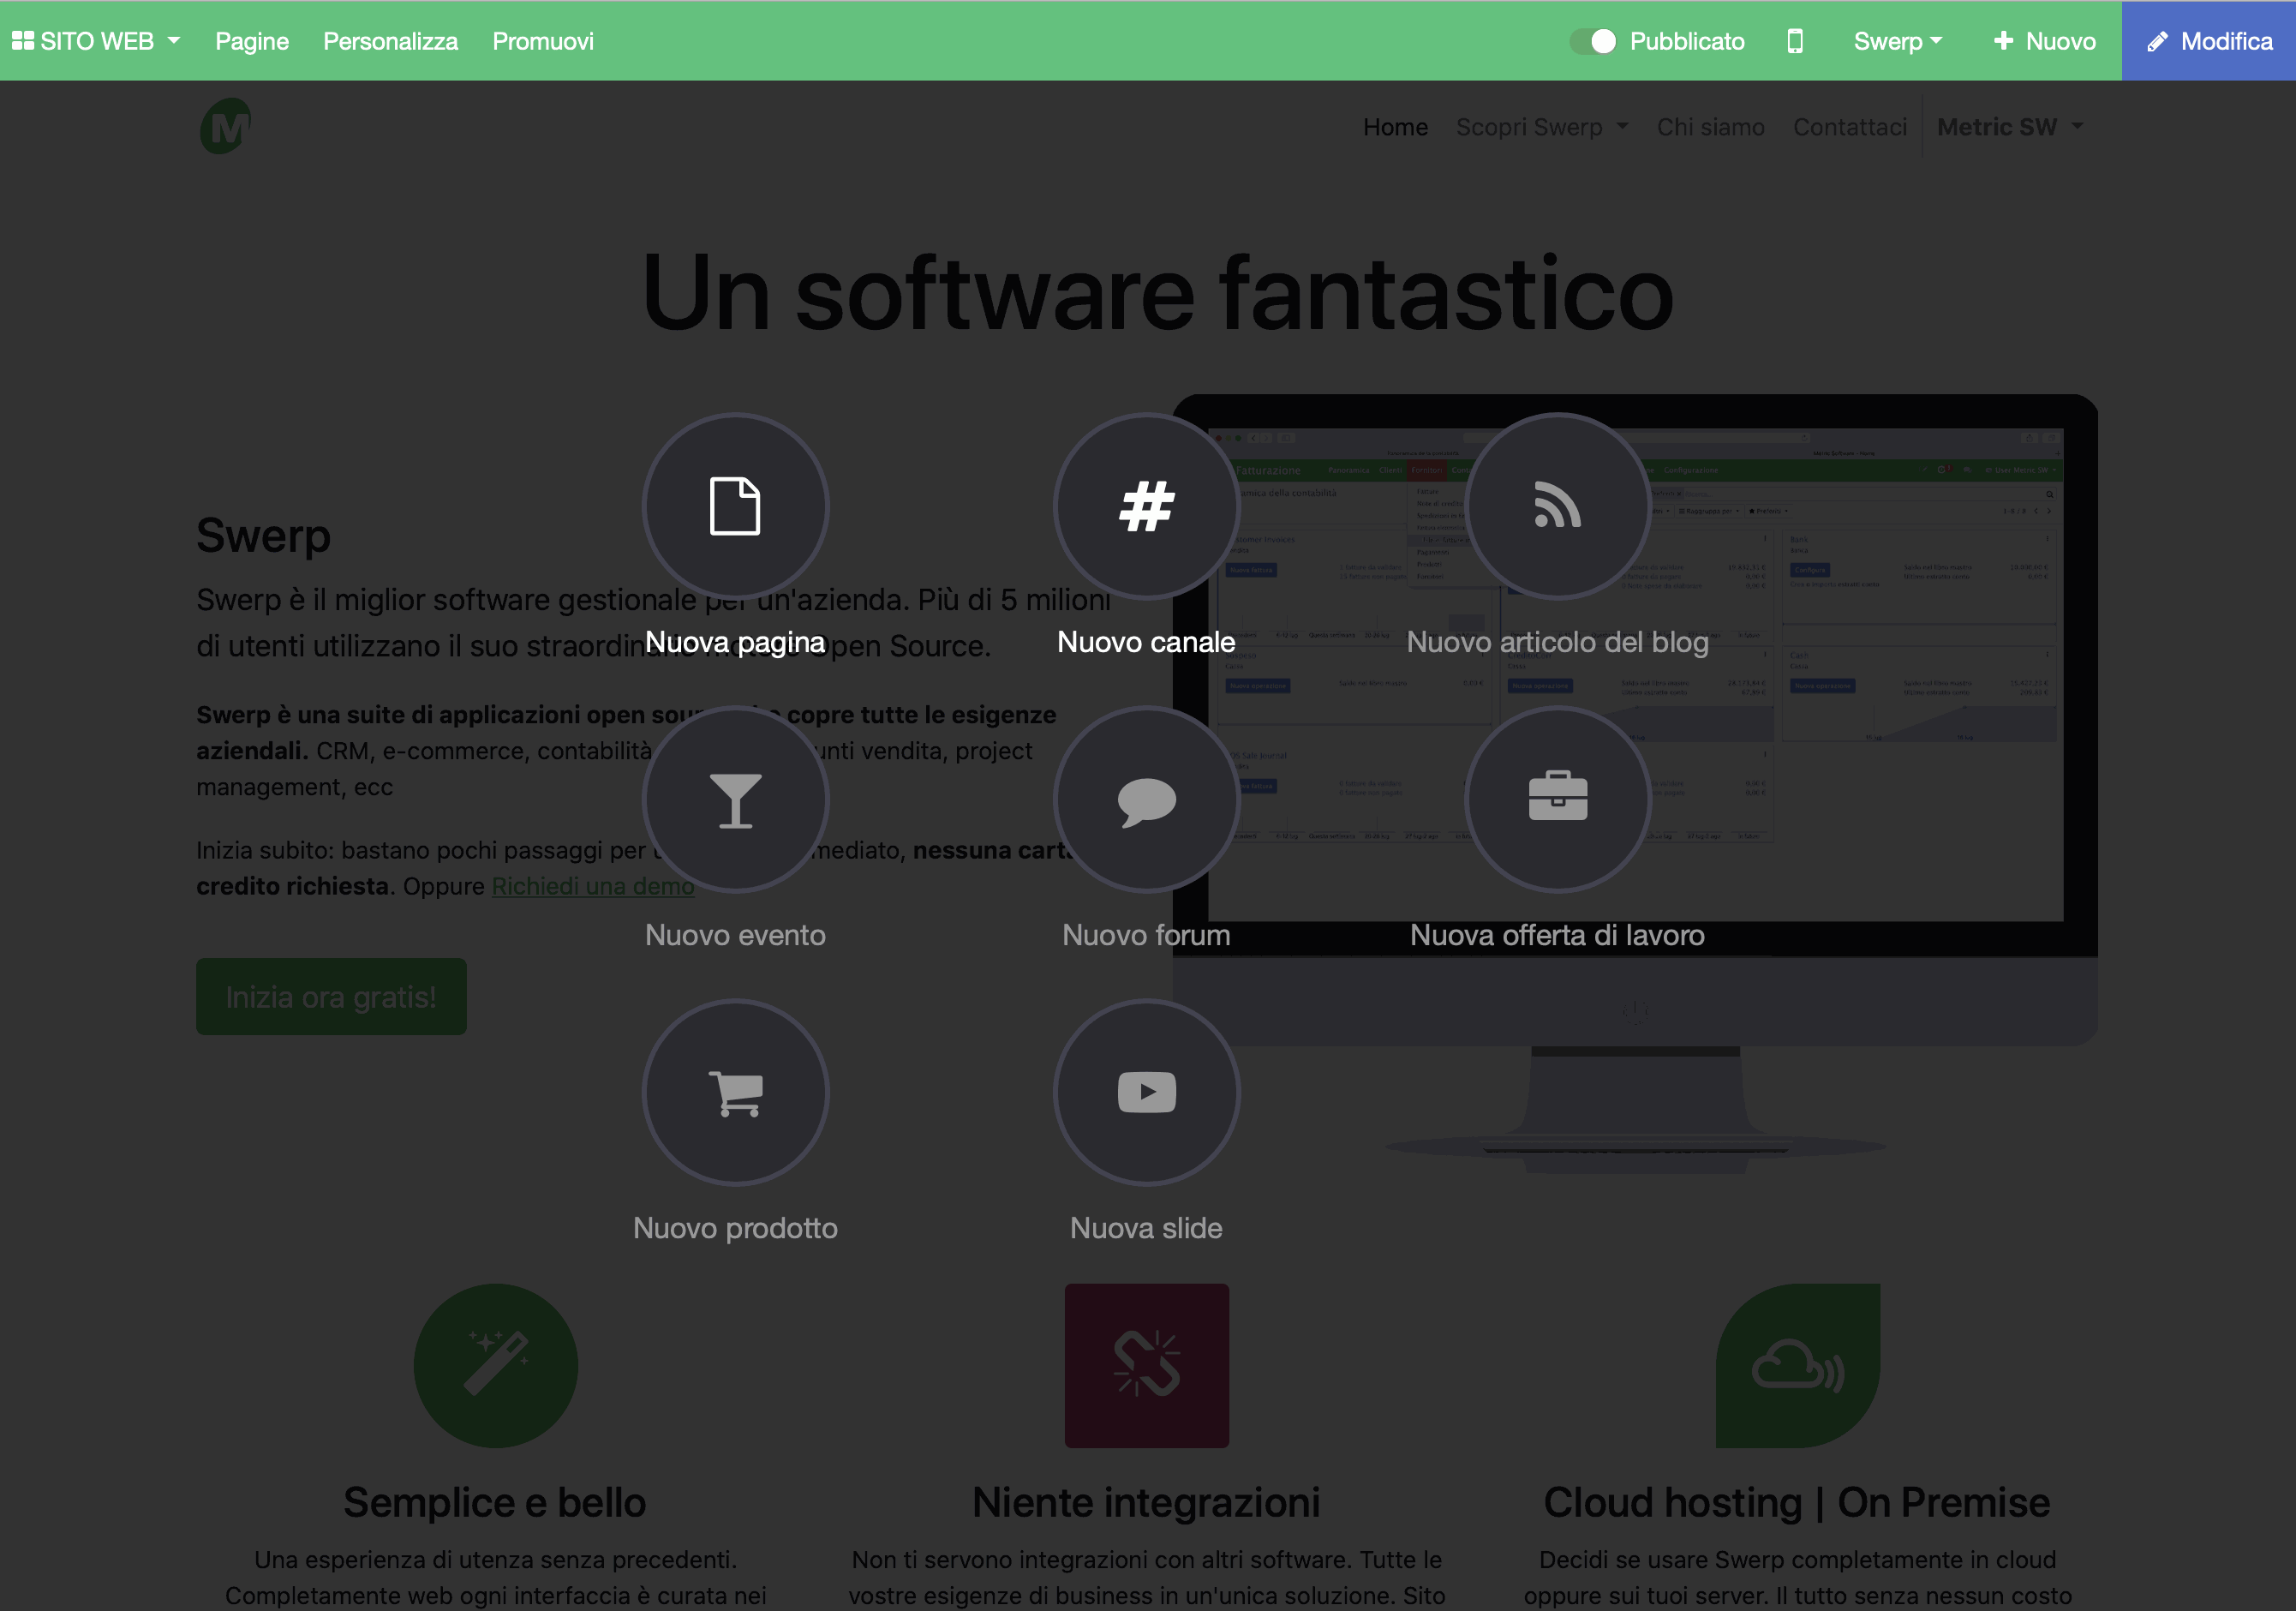Click the Nuovo articolo del blog label
Viewport: 2296px width, 1611px height.
pos(1557,642)
